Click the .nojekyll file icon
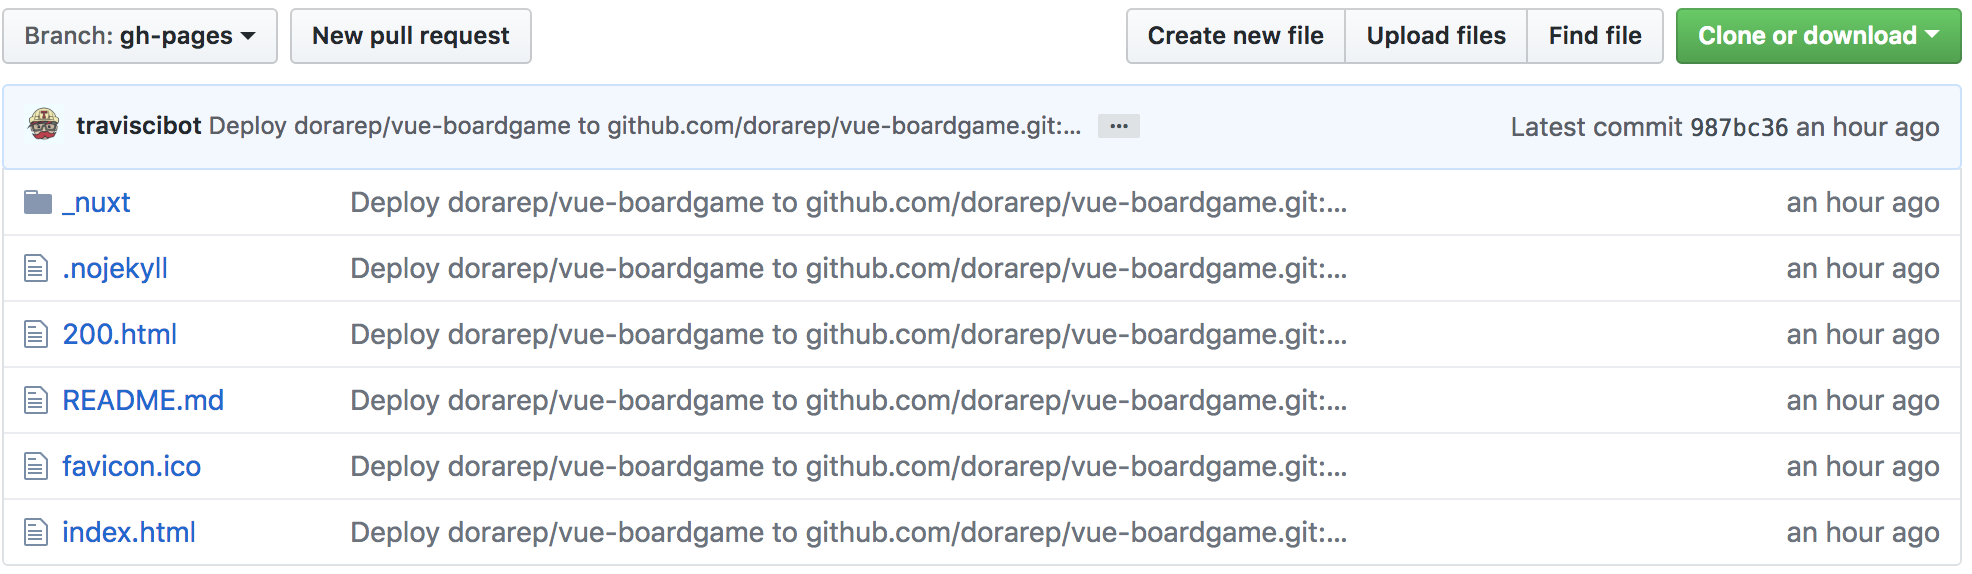Image resolution: width=1972 pixels, height=574 pixels. (x=36, y=268)
